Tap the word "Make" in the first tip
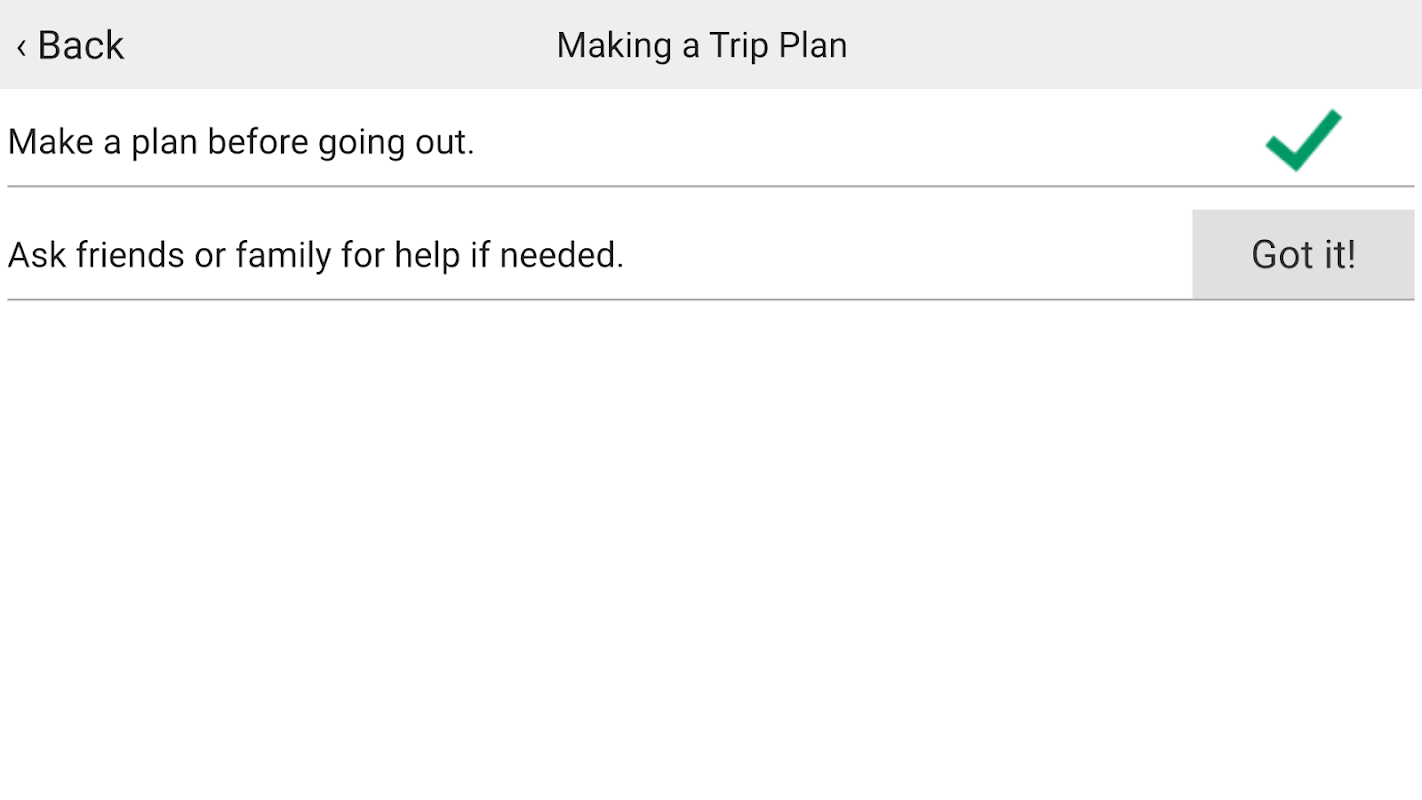Screen dimensions: 1422x800 point(50,142)
